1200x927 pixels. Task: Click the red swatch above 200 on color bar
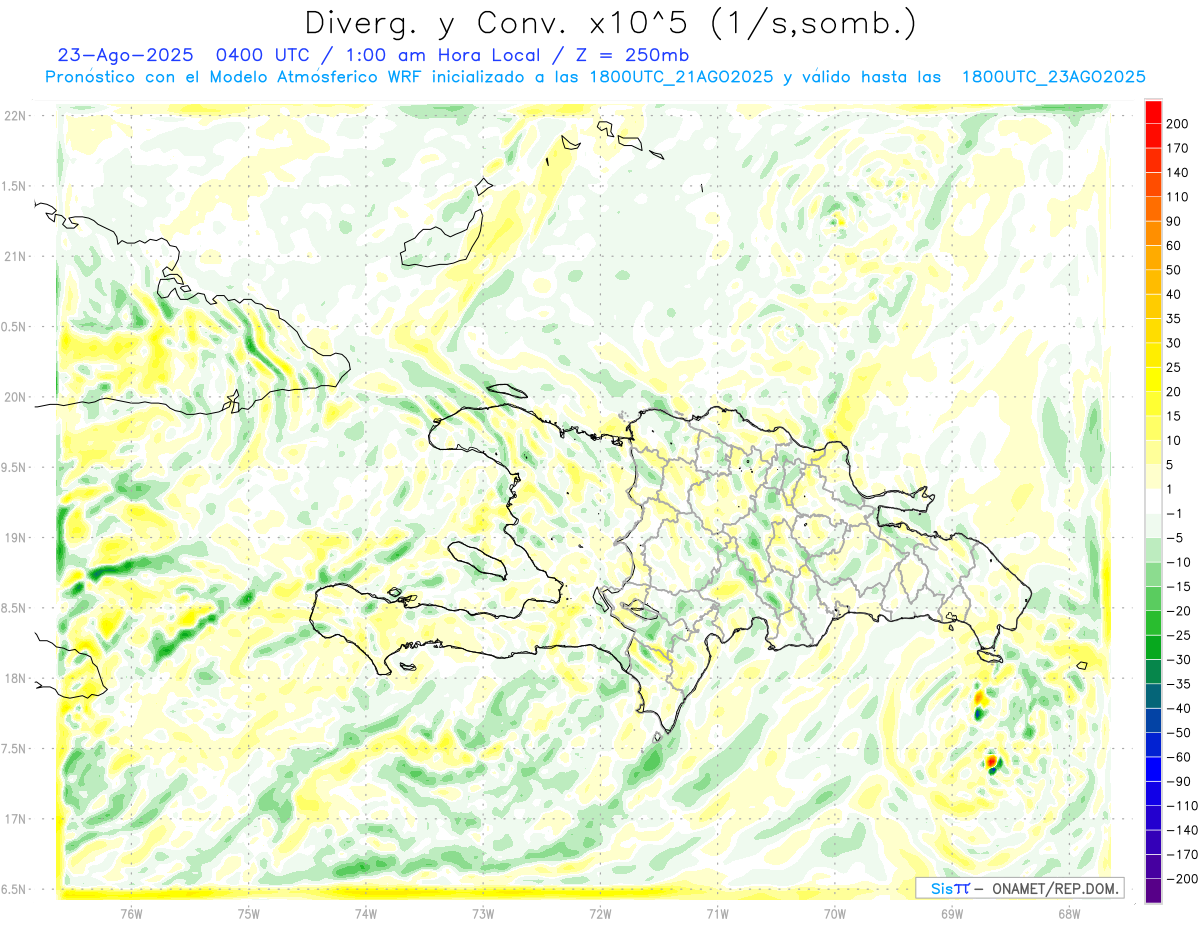coord(1153,112)
